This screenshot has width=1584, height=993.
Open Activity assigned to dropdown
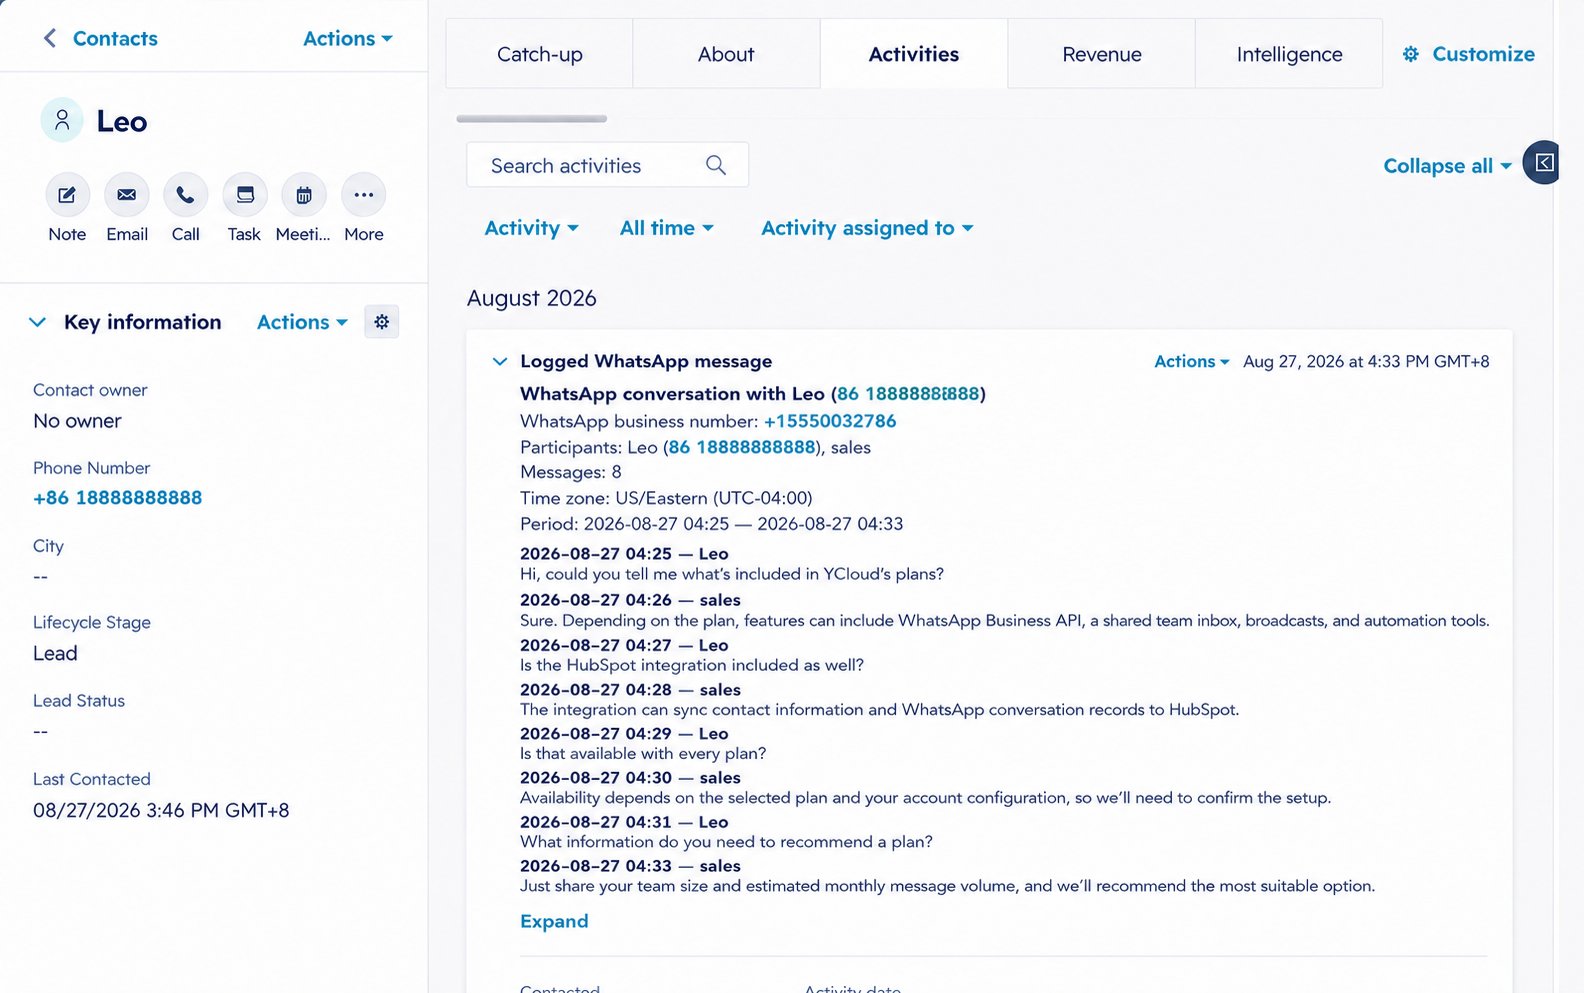pyautogui.click(x=867, y=228)
